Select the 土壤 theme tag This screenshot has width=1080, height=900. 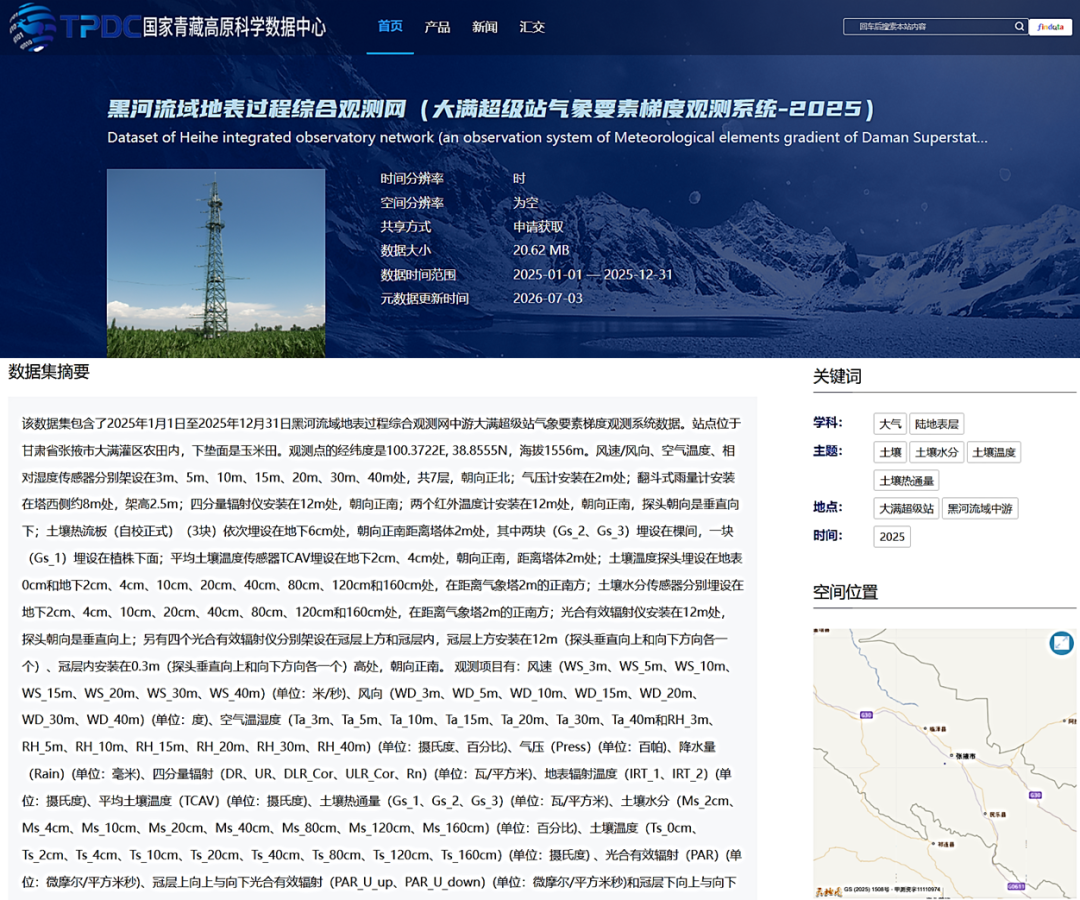point(890,452)
